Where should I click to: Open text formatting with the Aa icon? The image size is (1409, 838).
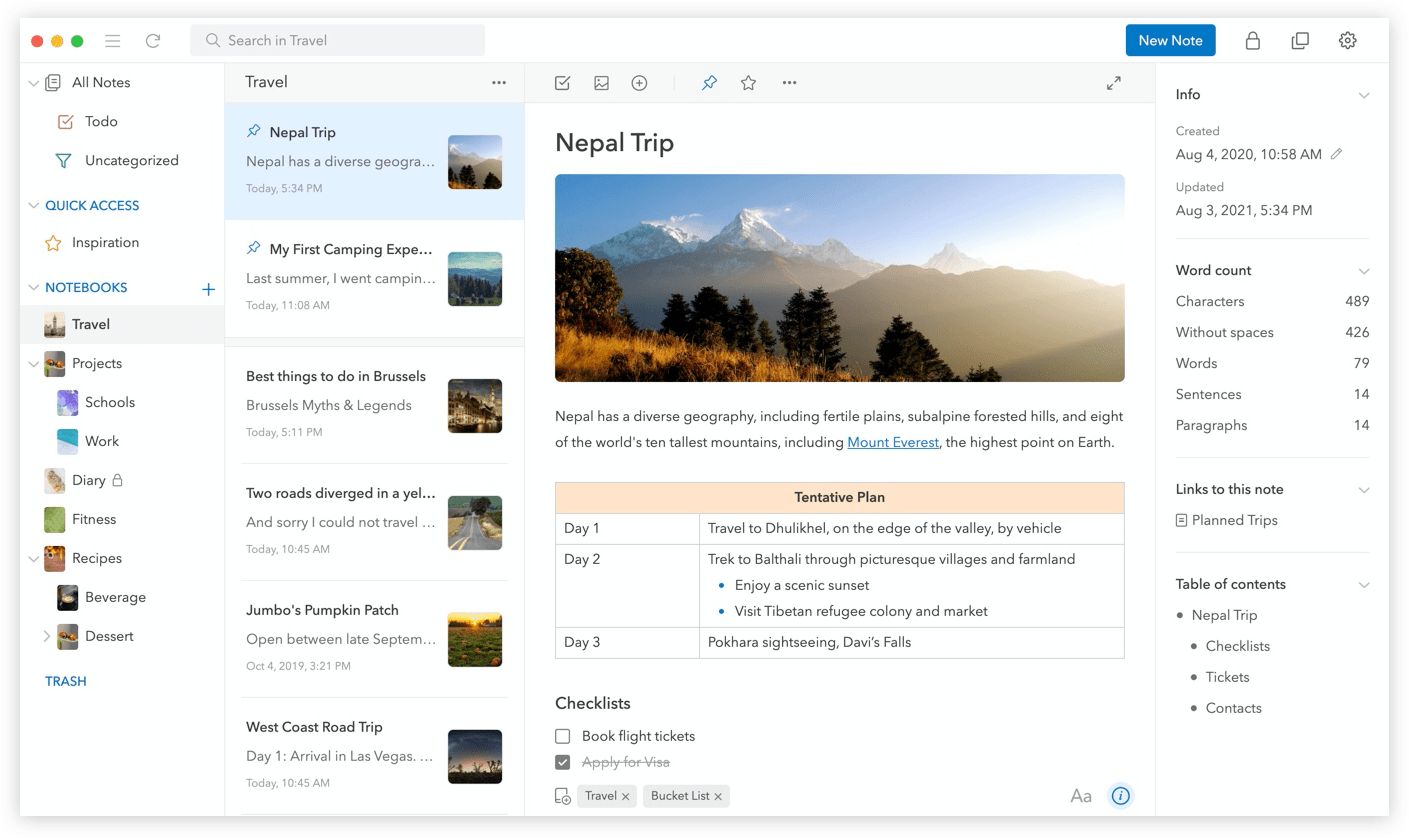click(1080, 795)
